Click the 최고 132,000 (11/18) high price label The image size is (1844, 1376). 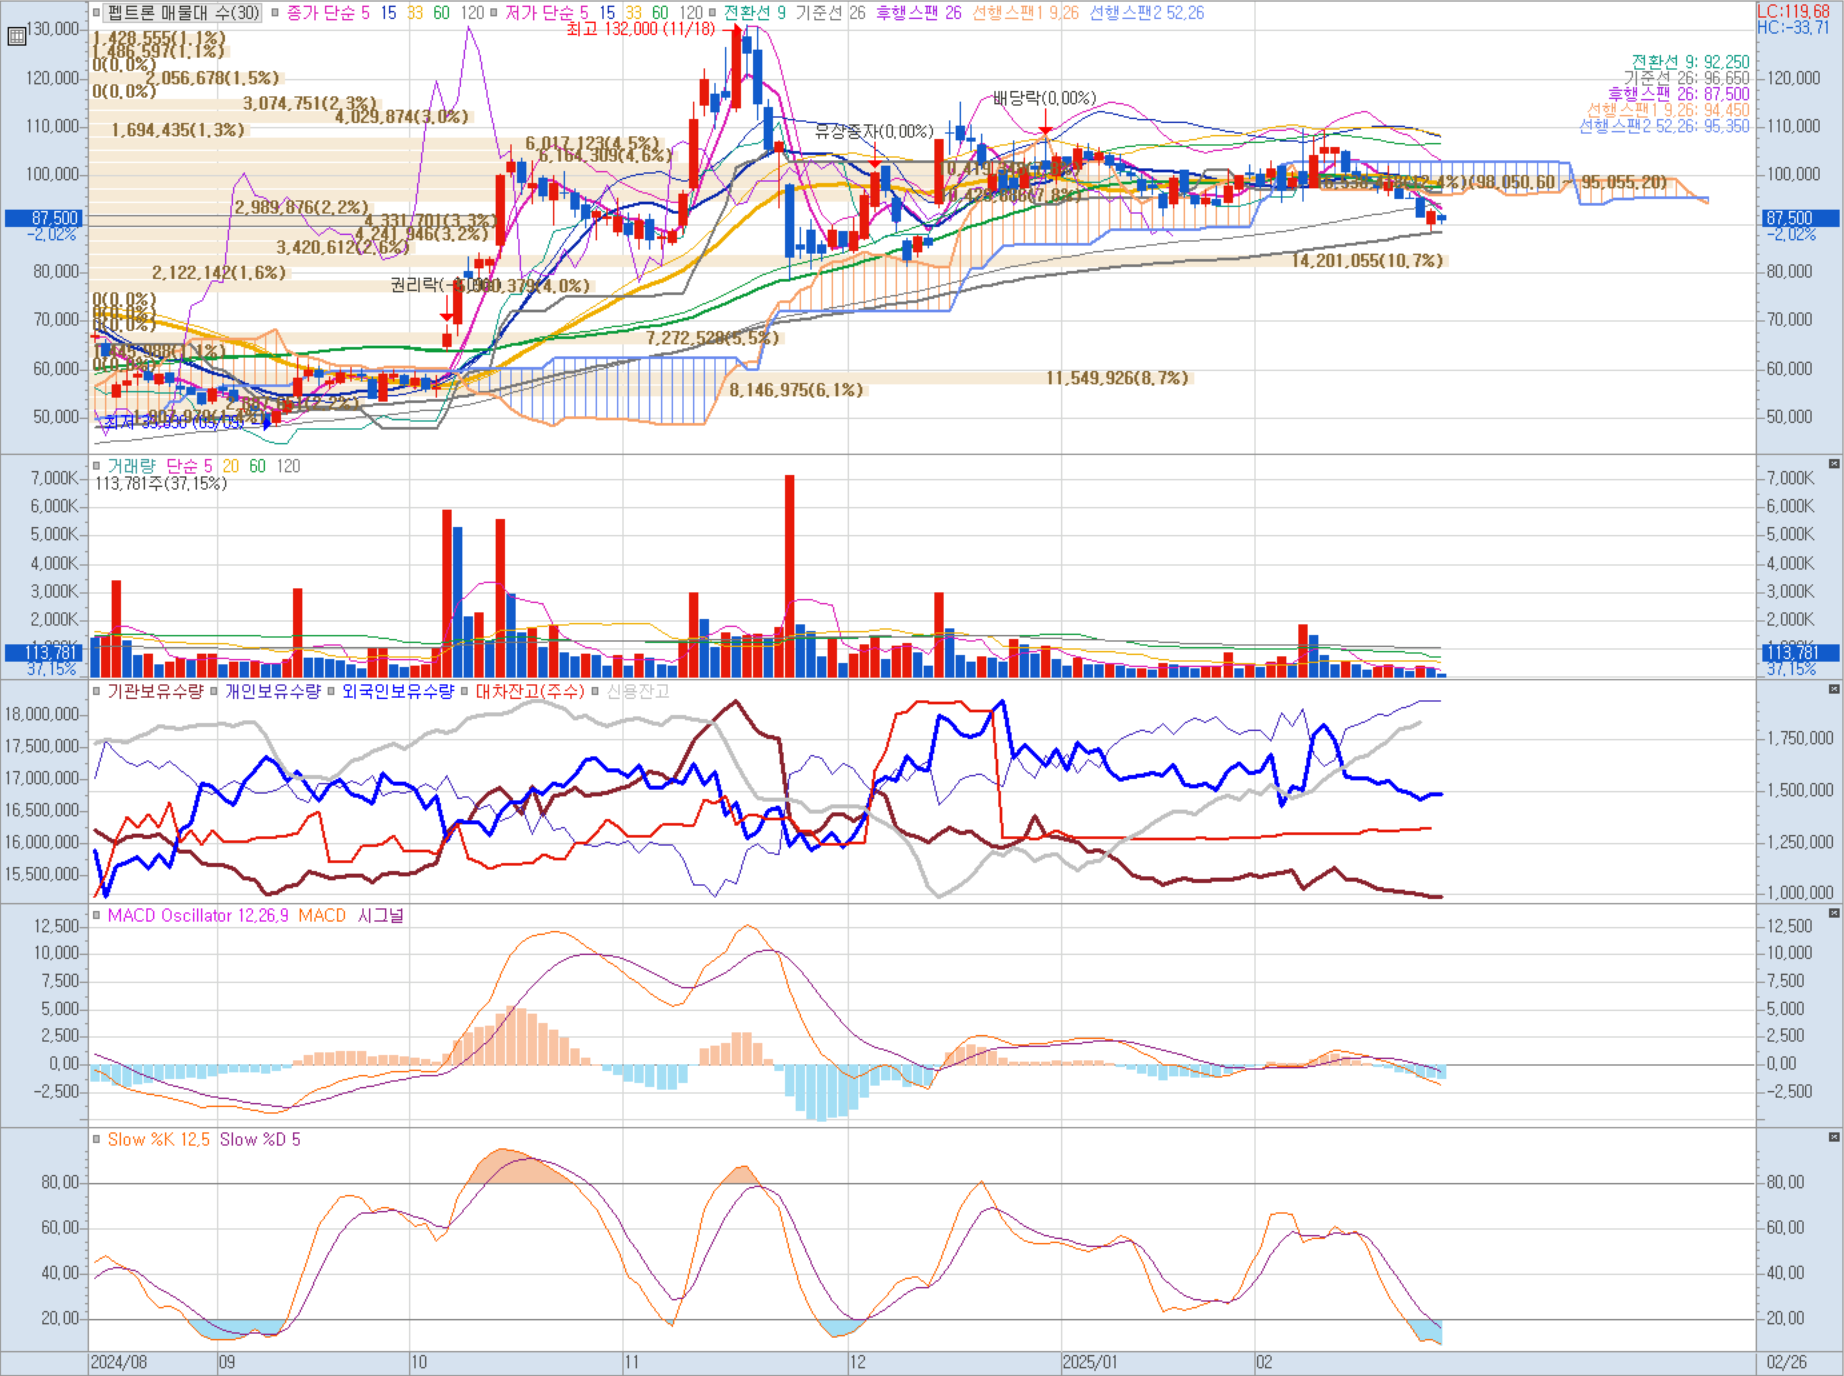(x=640, y=29)
